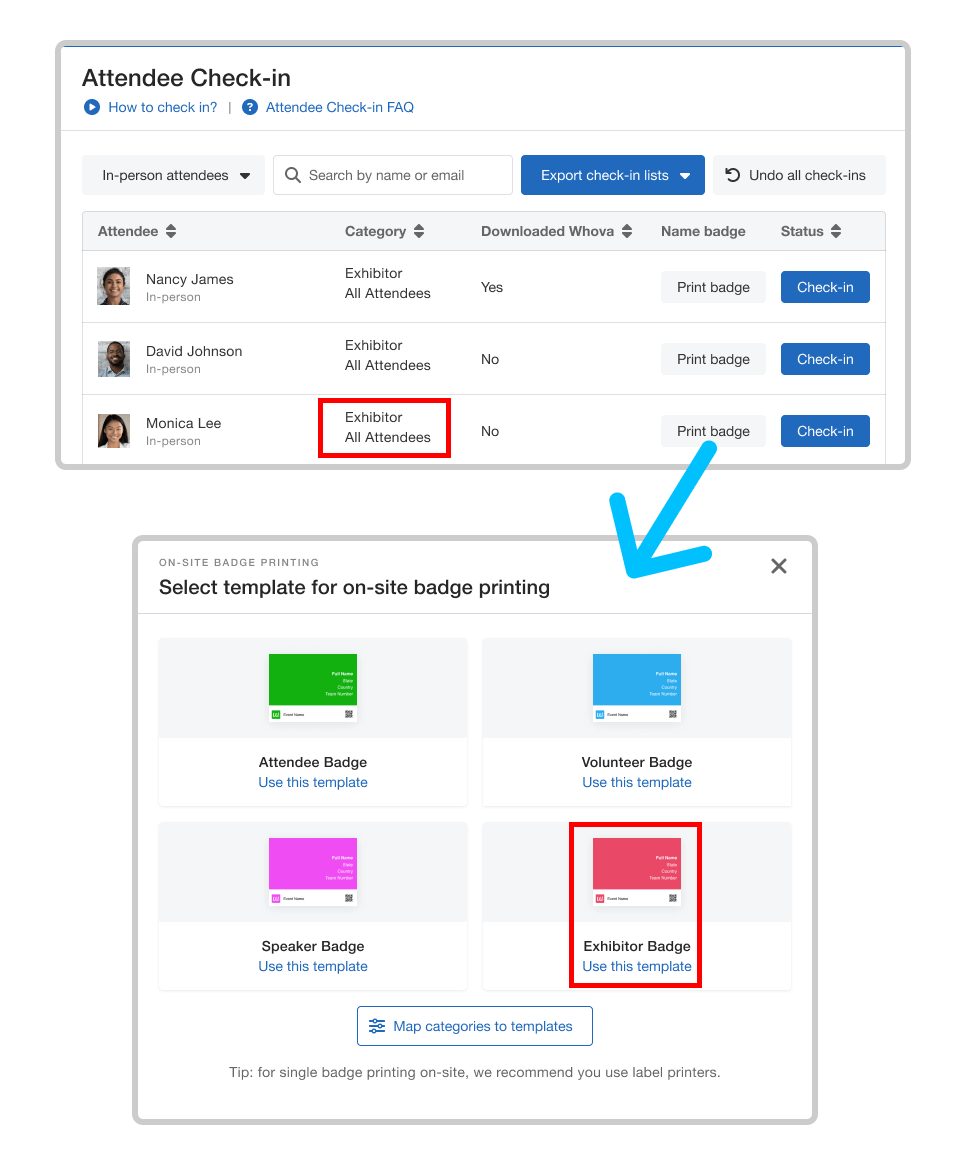
Task: Sort by Downloaded Whova column arrows
Action: pos(627,231)
